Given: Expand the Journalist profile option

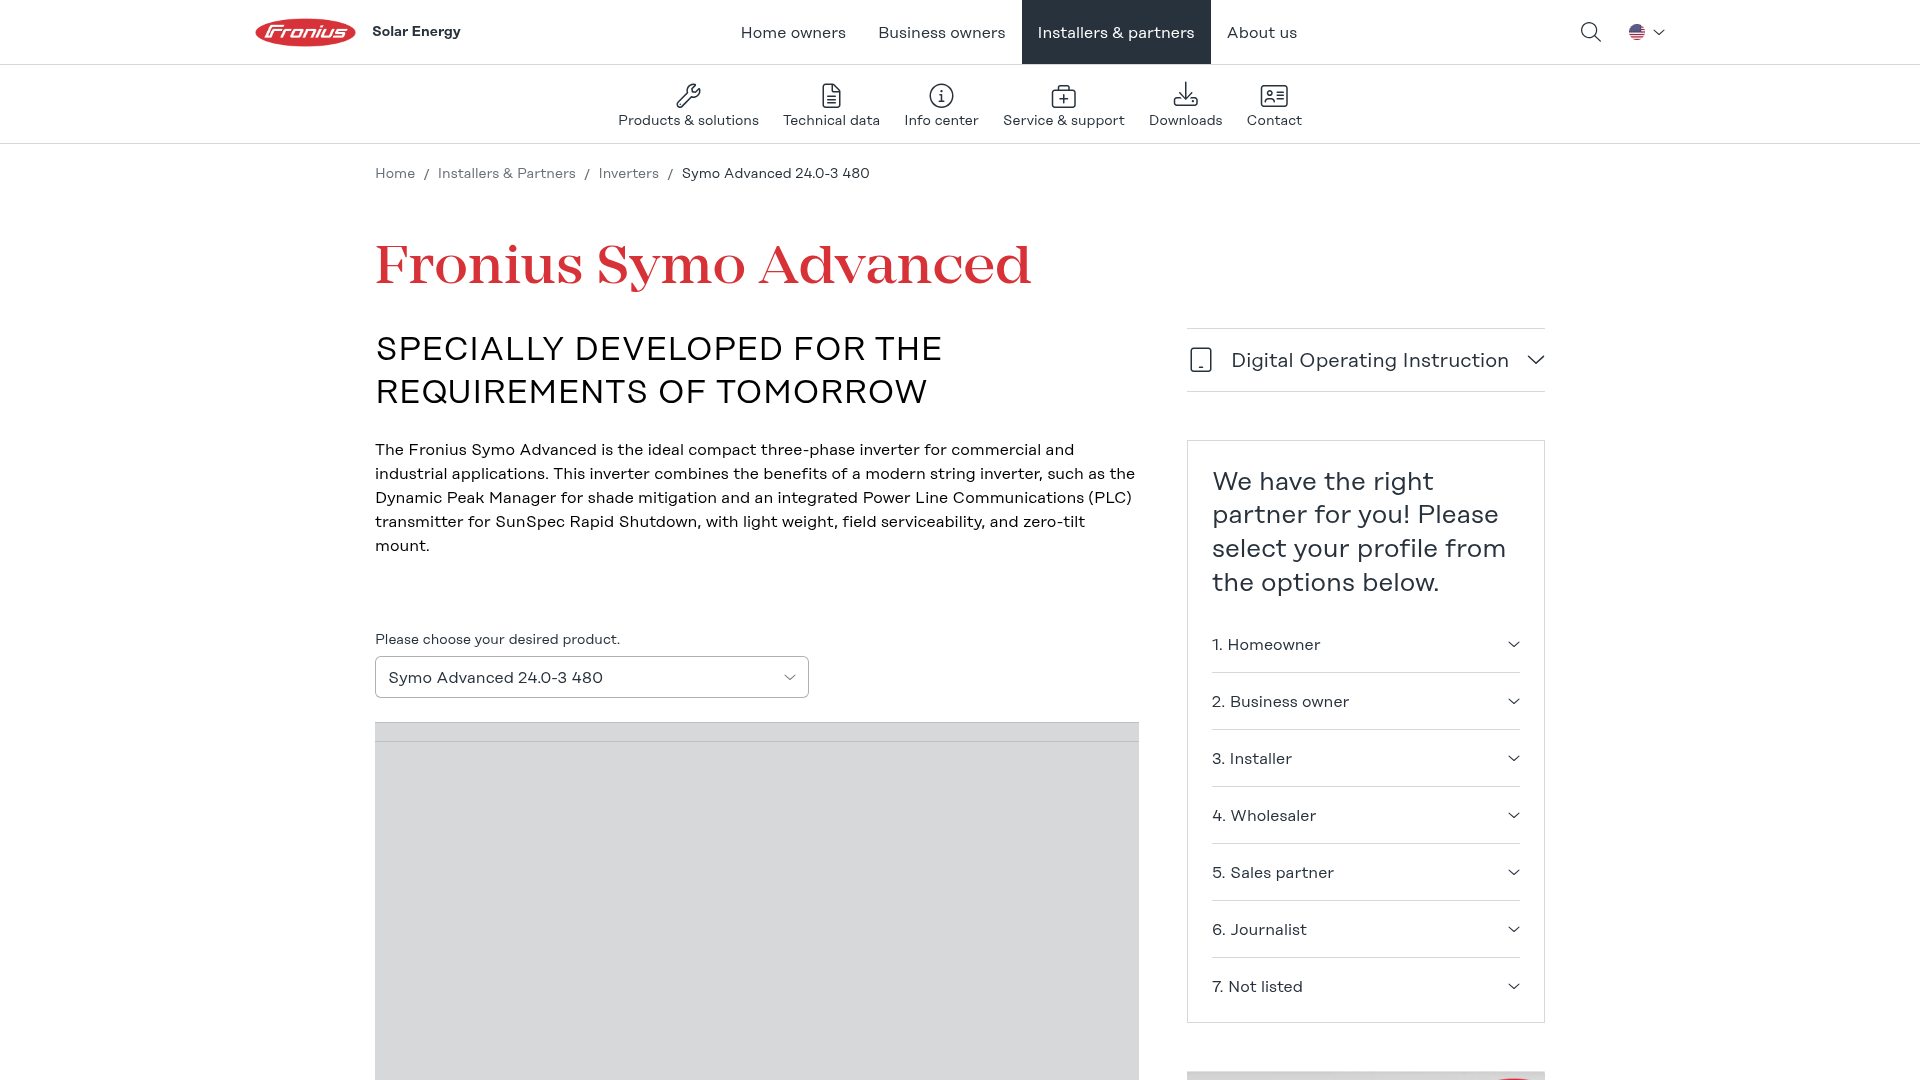Looking at the screenshot, I should pyautogui.click(x=1365, y=930).
